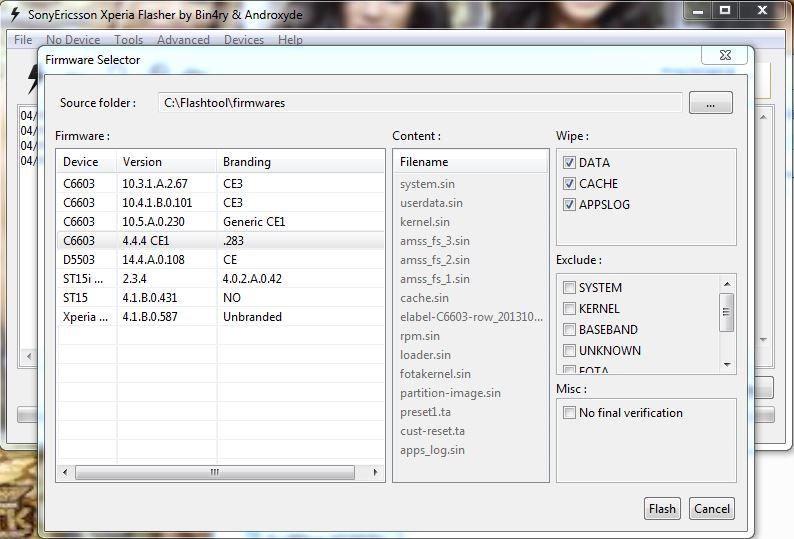Viewport: 794px width, 539px height.
Task: Select ST15 firmware 4.1.B.0.431
Action: coord(221,298)
